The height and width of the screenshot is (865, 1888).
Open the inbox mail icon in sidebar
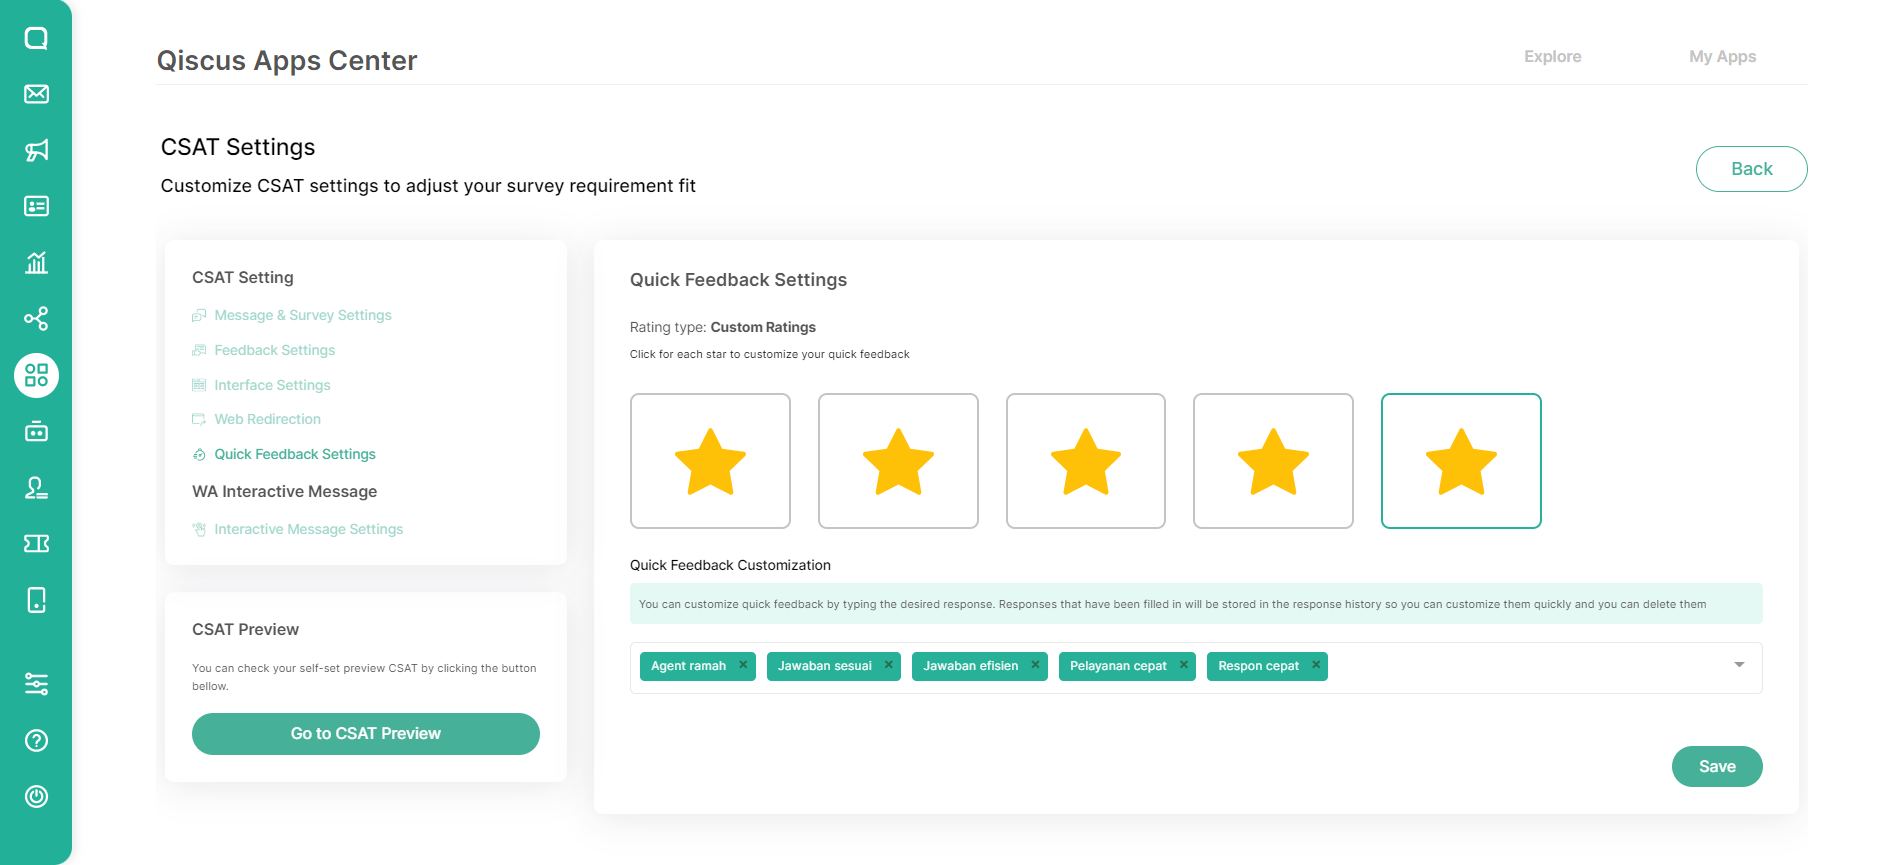coord(36,94)
